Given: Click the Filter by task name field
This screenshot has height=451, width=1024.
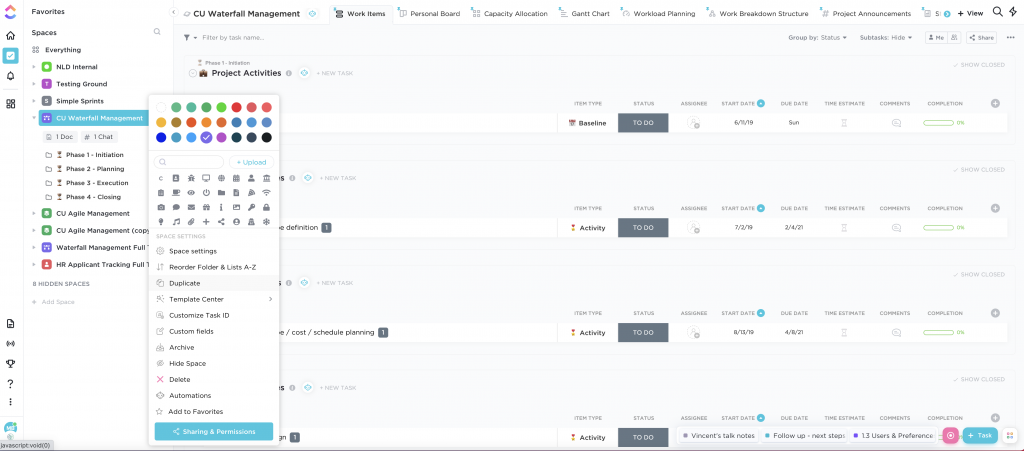Looking at the screenshot, I should pos(233,38).
